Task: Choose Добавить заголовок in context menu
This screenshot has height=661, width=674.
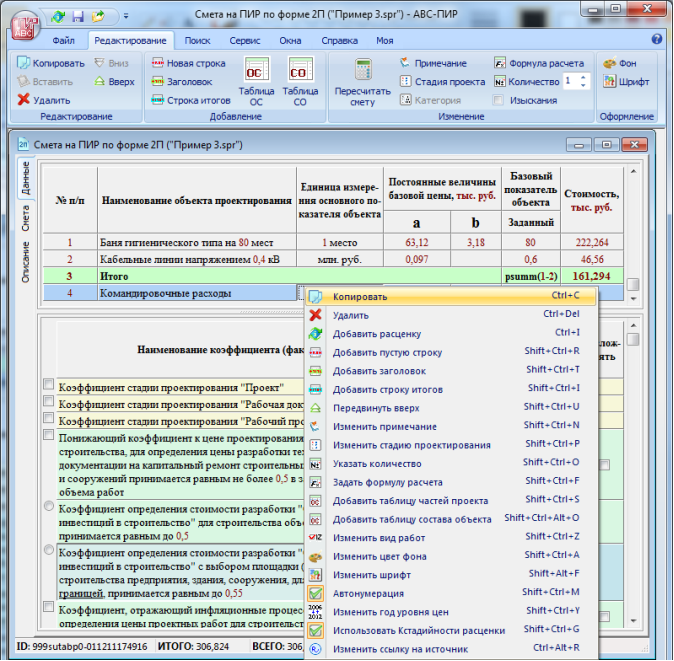Action: click(x=451, y=370)
